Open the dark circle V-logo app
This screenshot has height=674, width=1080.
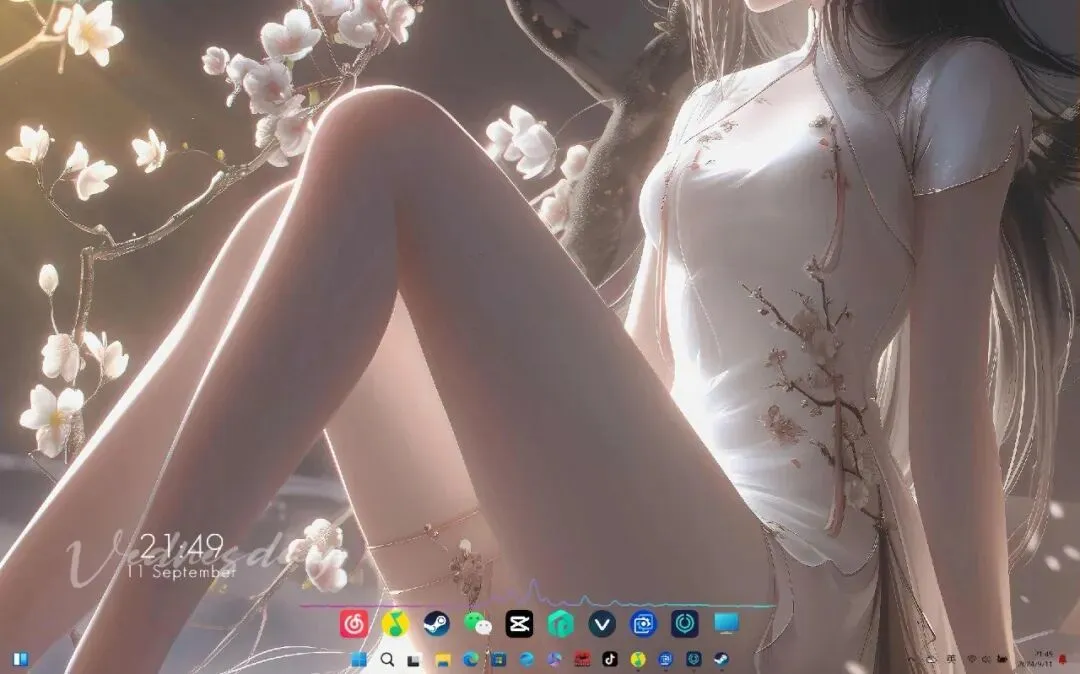pos(602,624)
